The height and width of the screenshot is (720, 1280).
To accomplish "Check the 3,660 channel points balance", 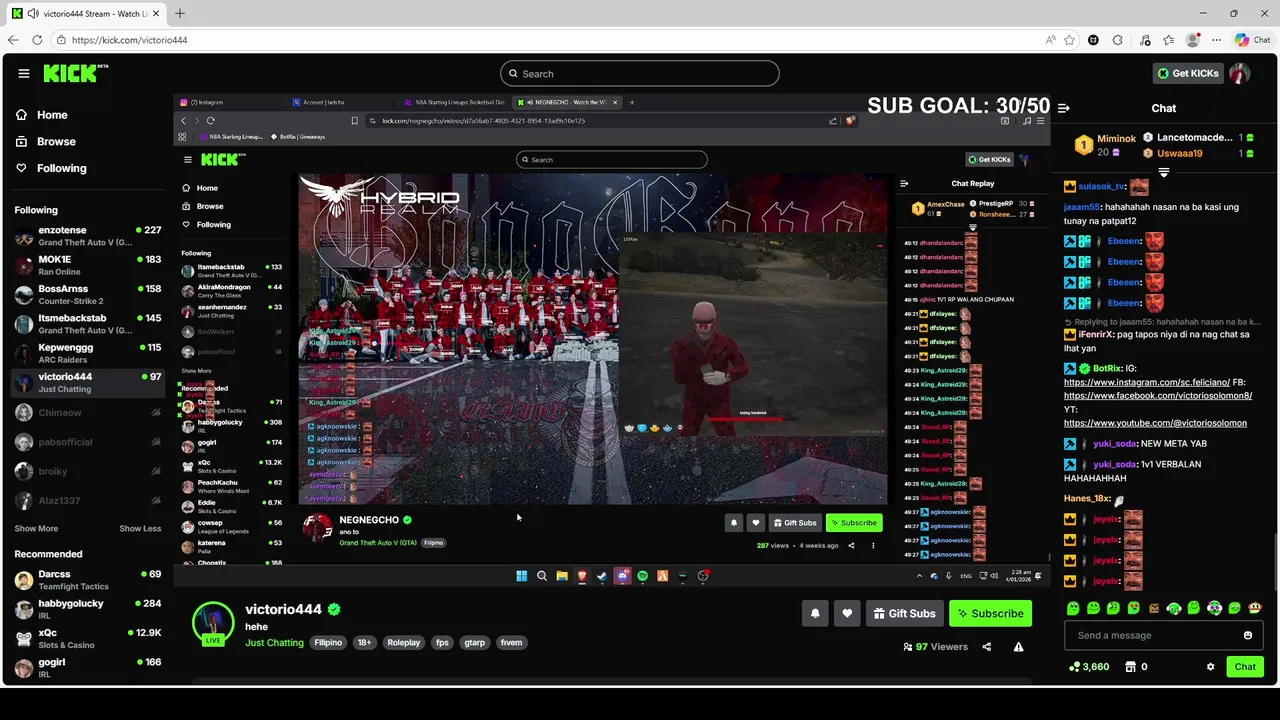I will [1089, 667].
